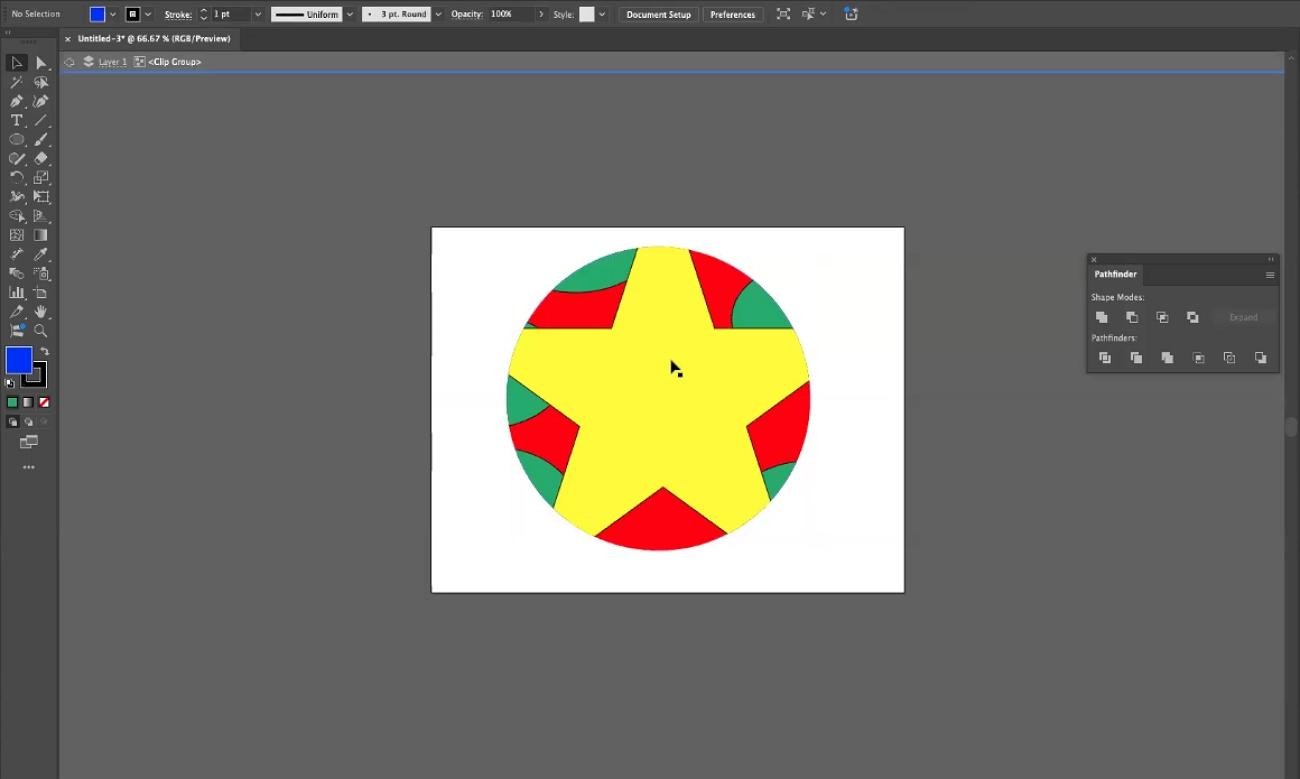Swap fill and stroke colors
Image resolution: width=1300 pixels, height=779 pixels.
pyautogui.click(x=44, y=352)
